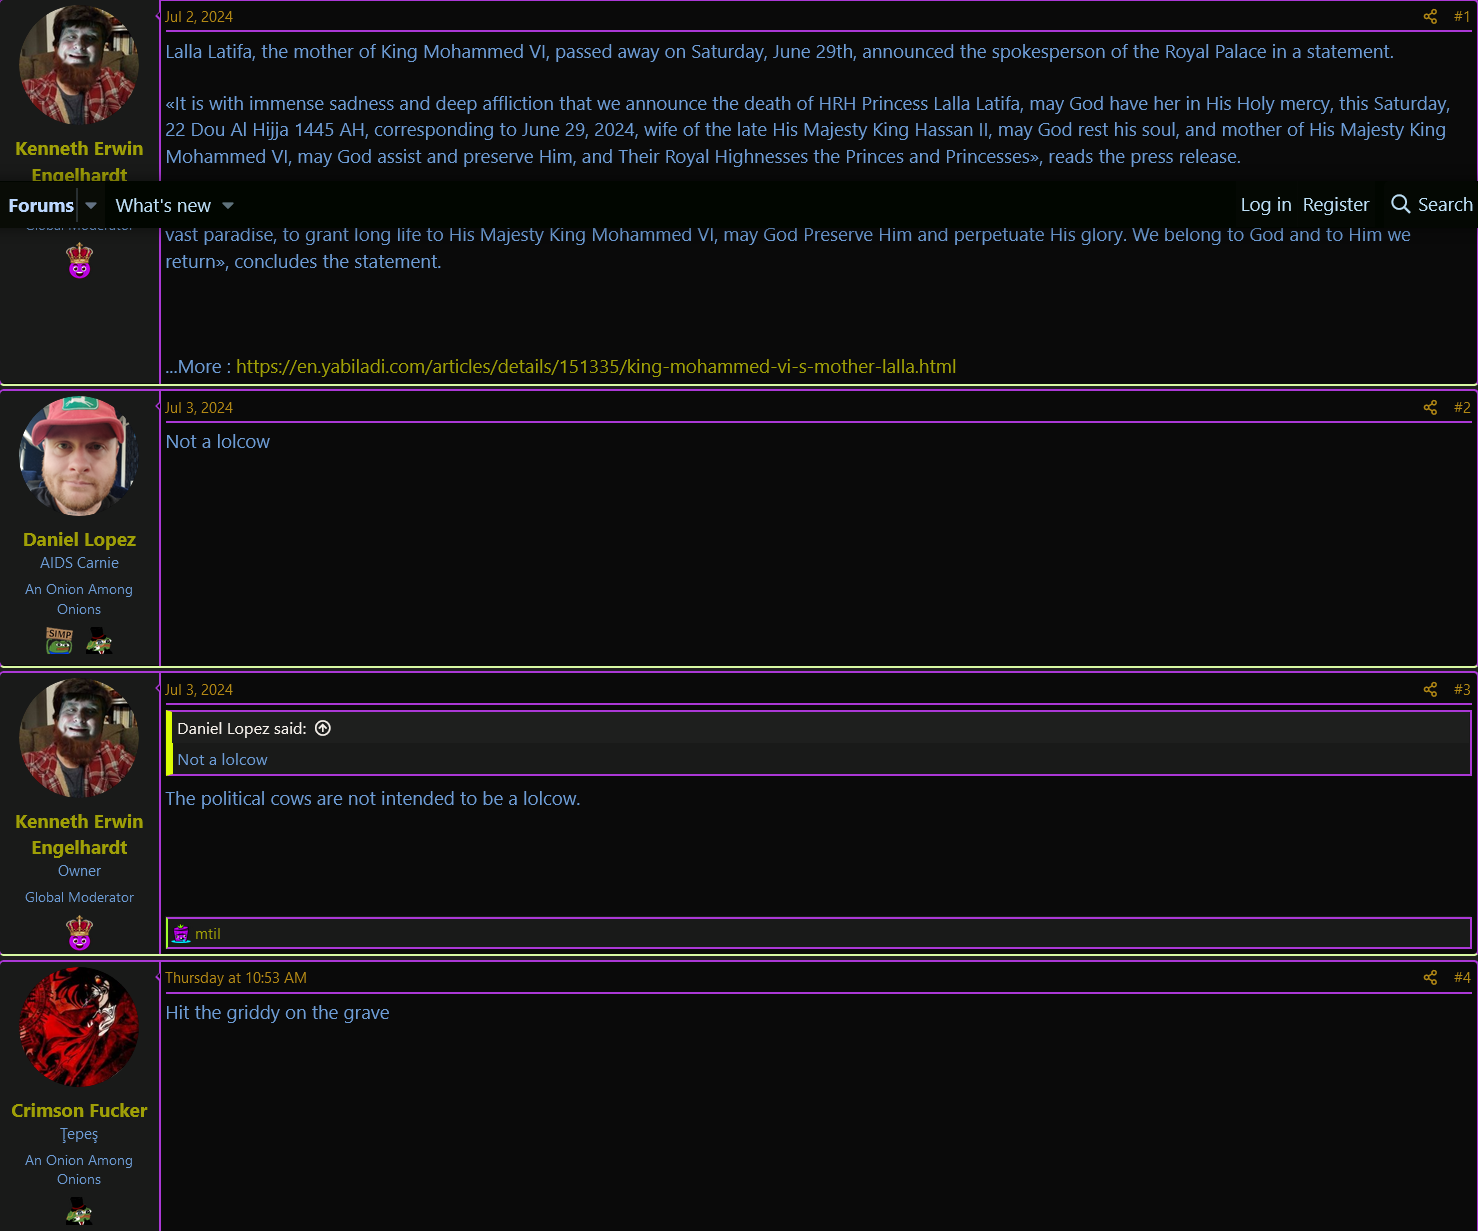
Task: Click Jul 3, 2024 date on post #3
Action: [x=199, y=690]
